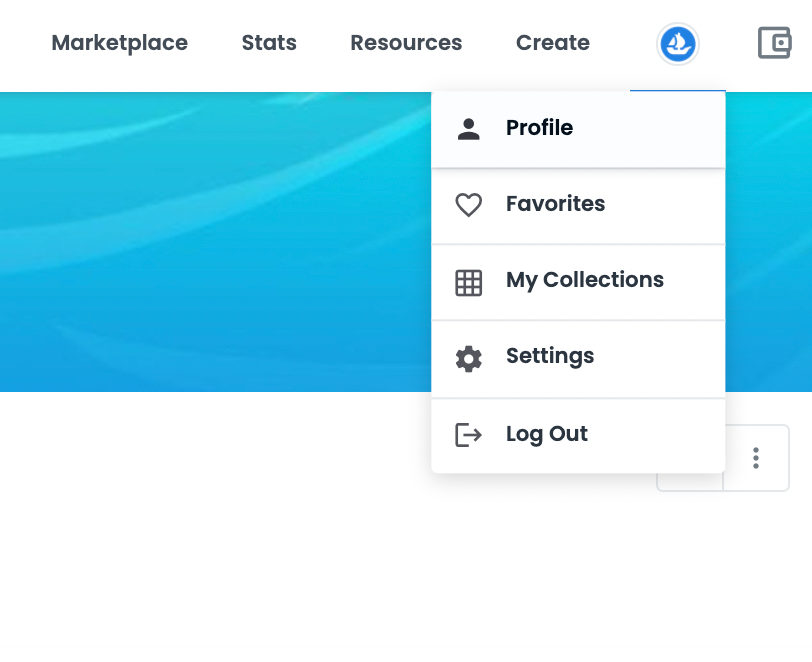Open Marketplace in the navigation bar
This screenshot has width=812, height=662.
click(x=120, y=43)
